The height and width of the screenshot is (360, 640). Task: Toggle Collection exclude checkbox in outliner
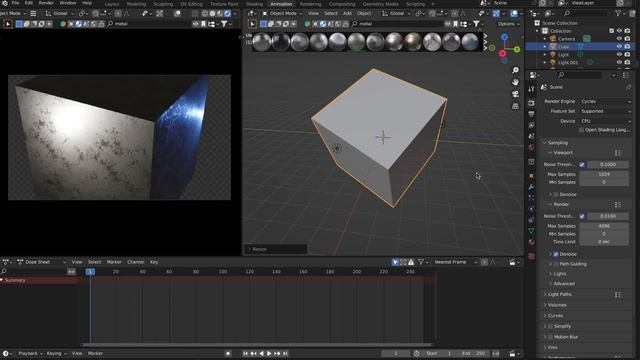611,31
